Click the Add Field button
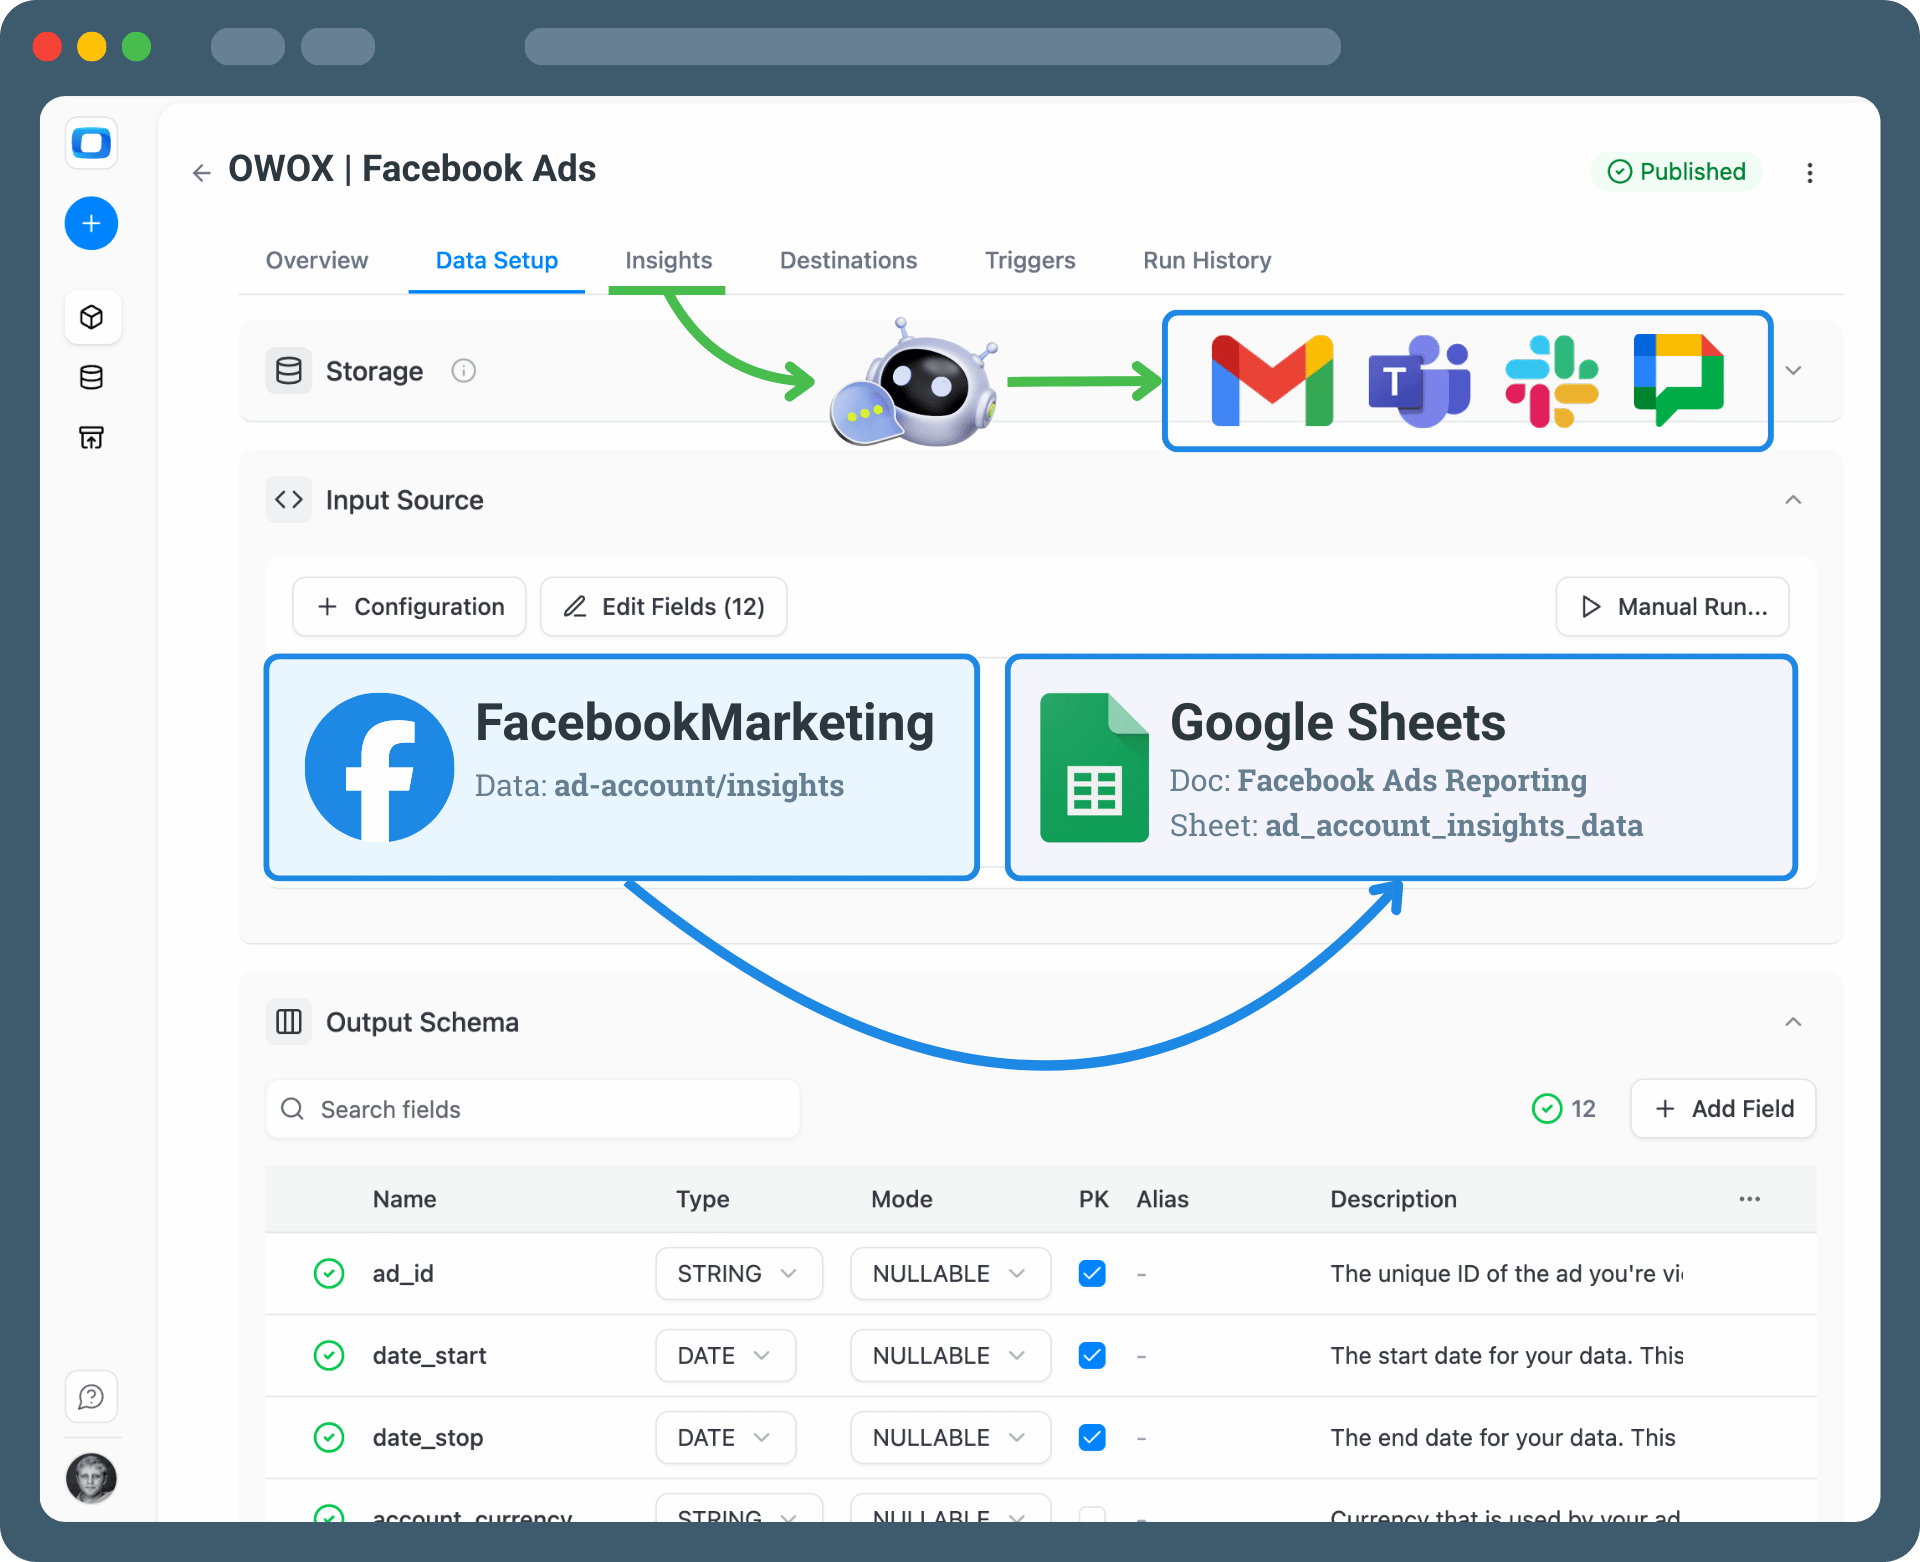The height and width of the screenshot is (1562, 1920). (x=1722, y=1108)
